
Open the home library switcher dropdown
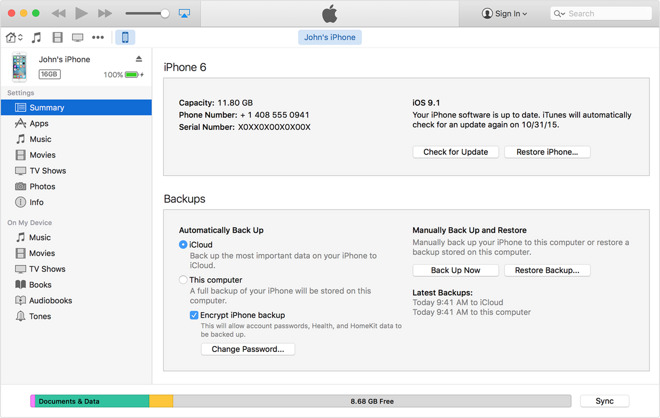14,37
